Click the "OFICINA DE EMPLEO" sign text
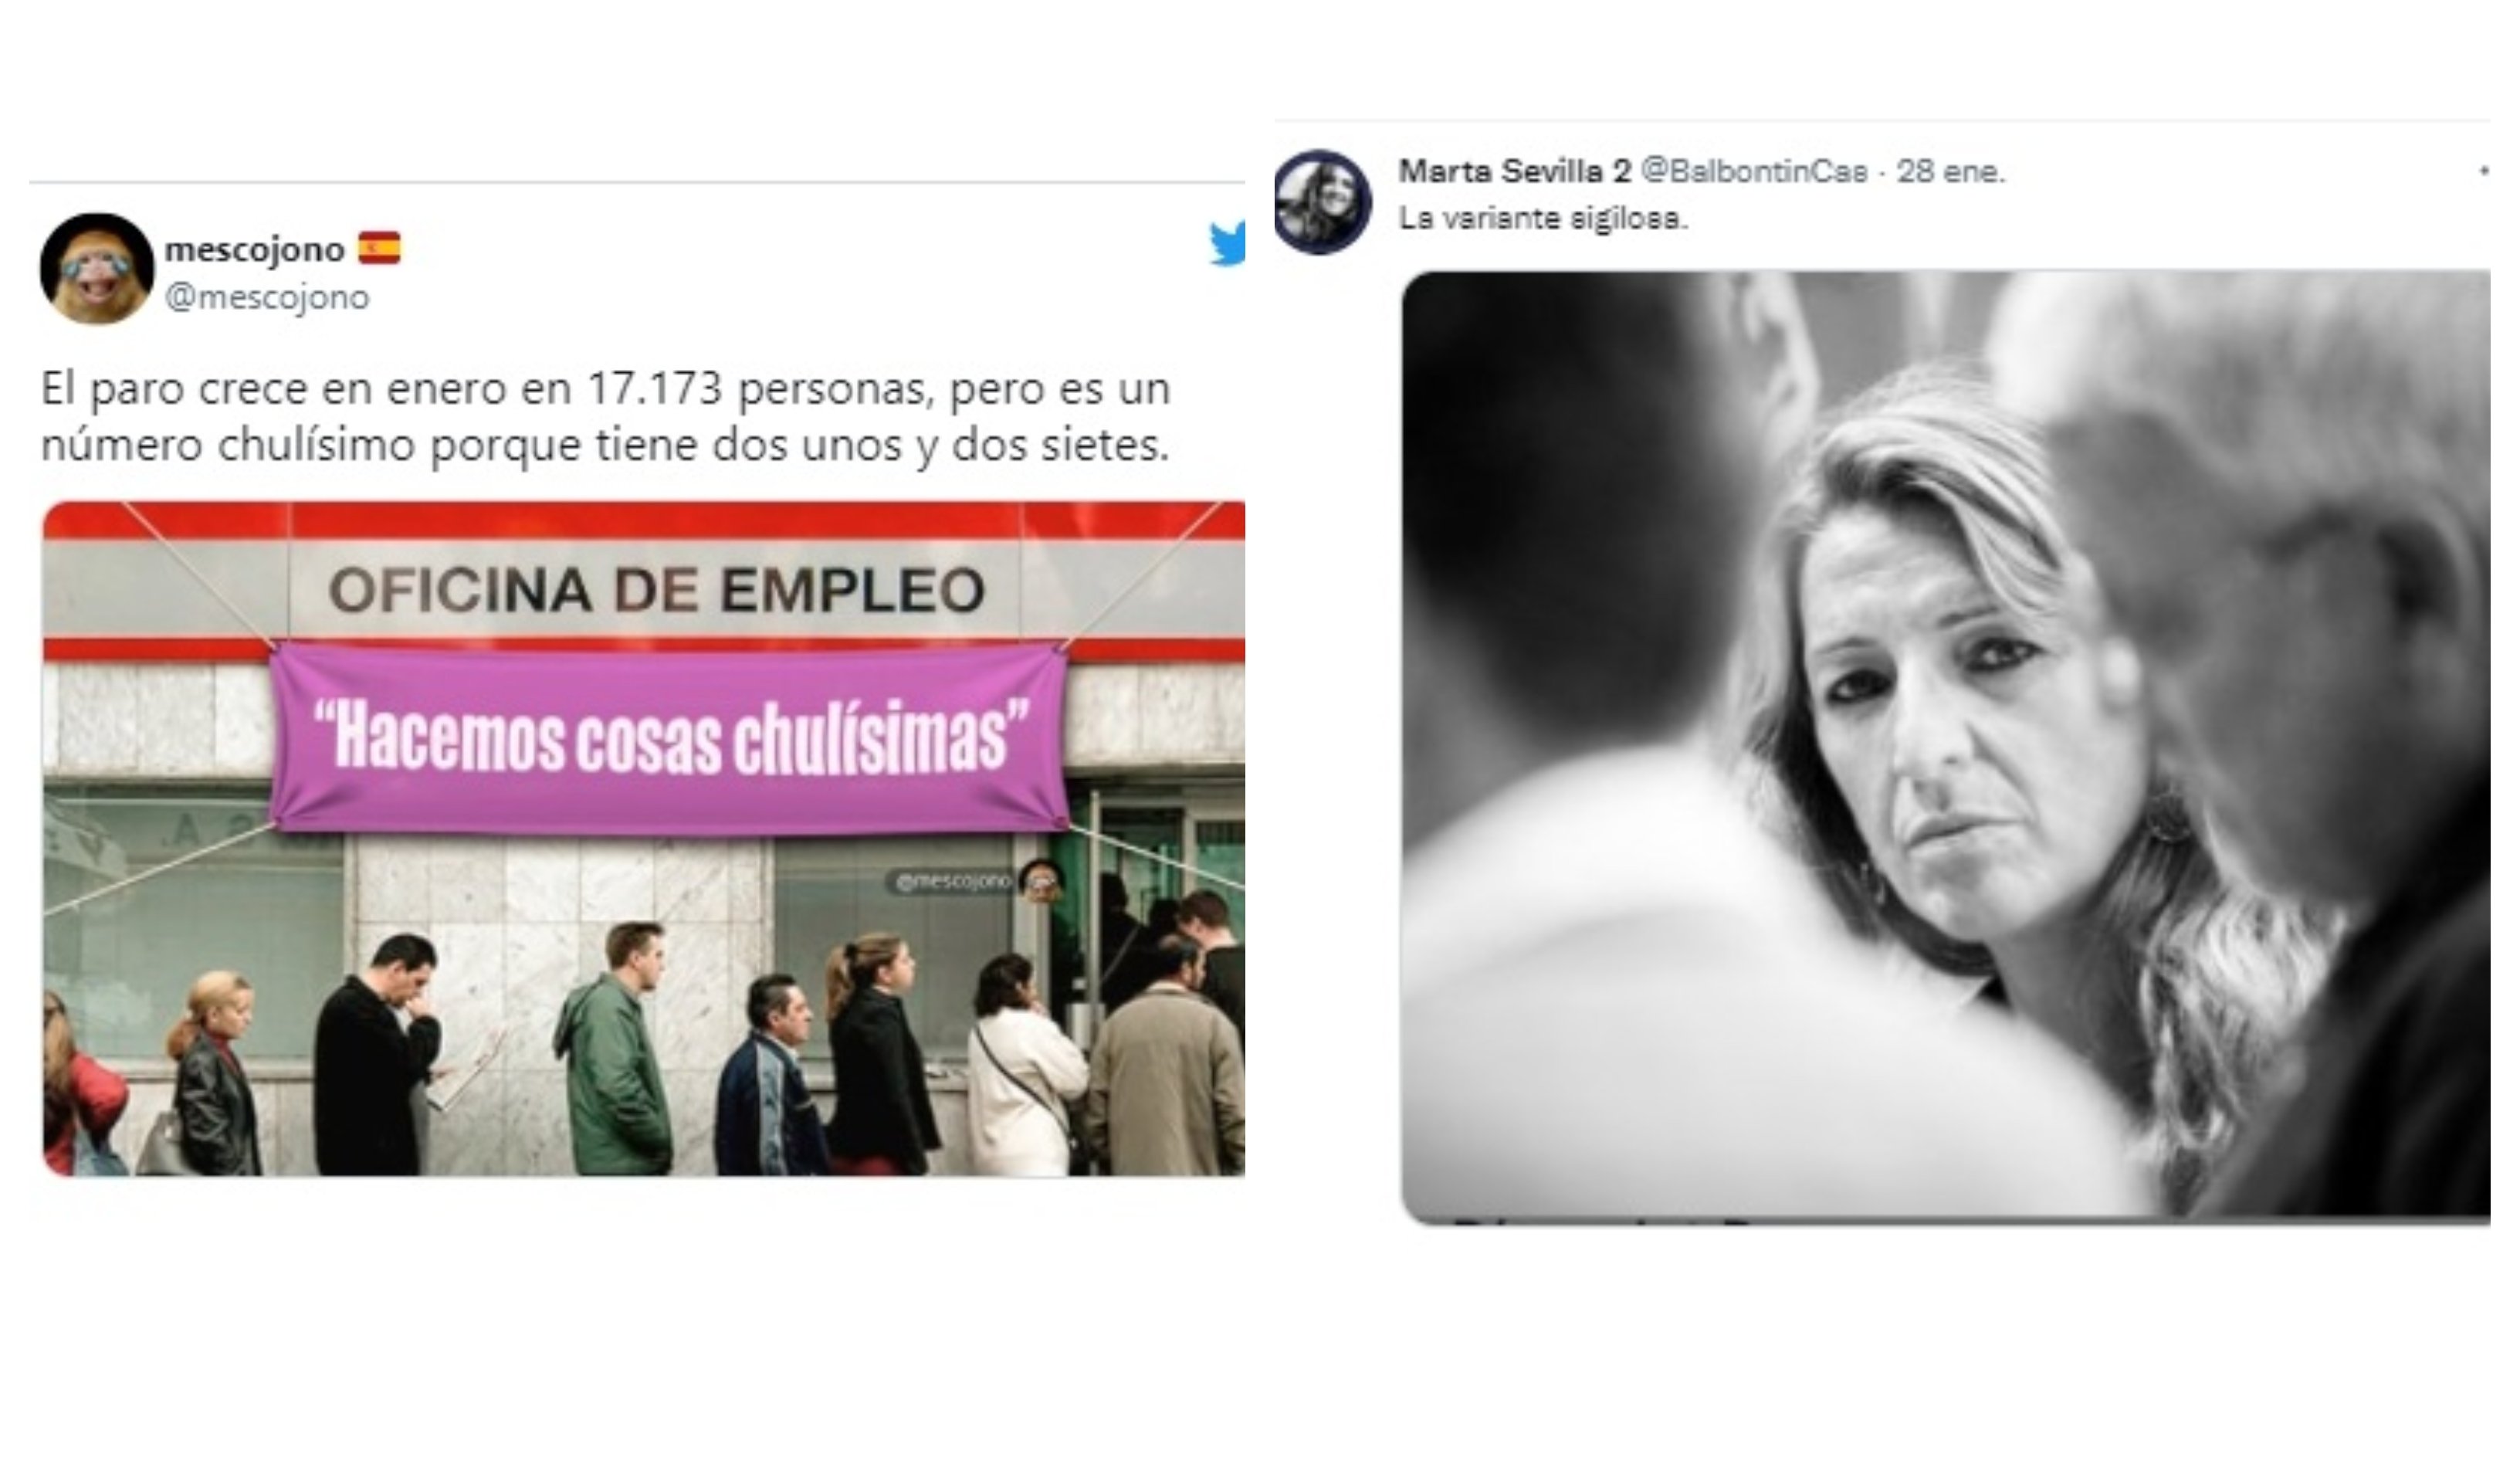This screenshot has height=1464, width=2520. click(657, 590)
